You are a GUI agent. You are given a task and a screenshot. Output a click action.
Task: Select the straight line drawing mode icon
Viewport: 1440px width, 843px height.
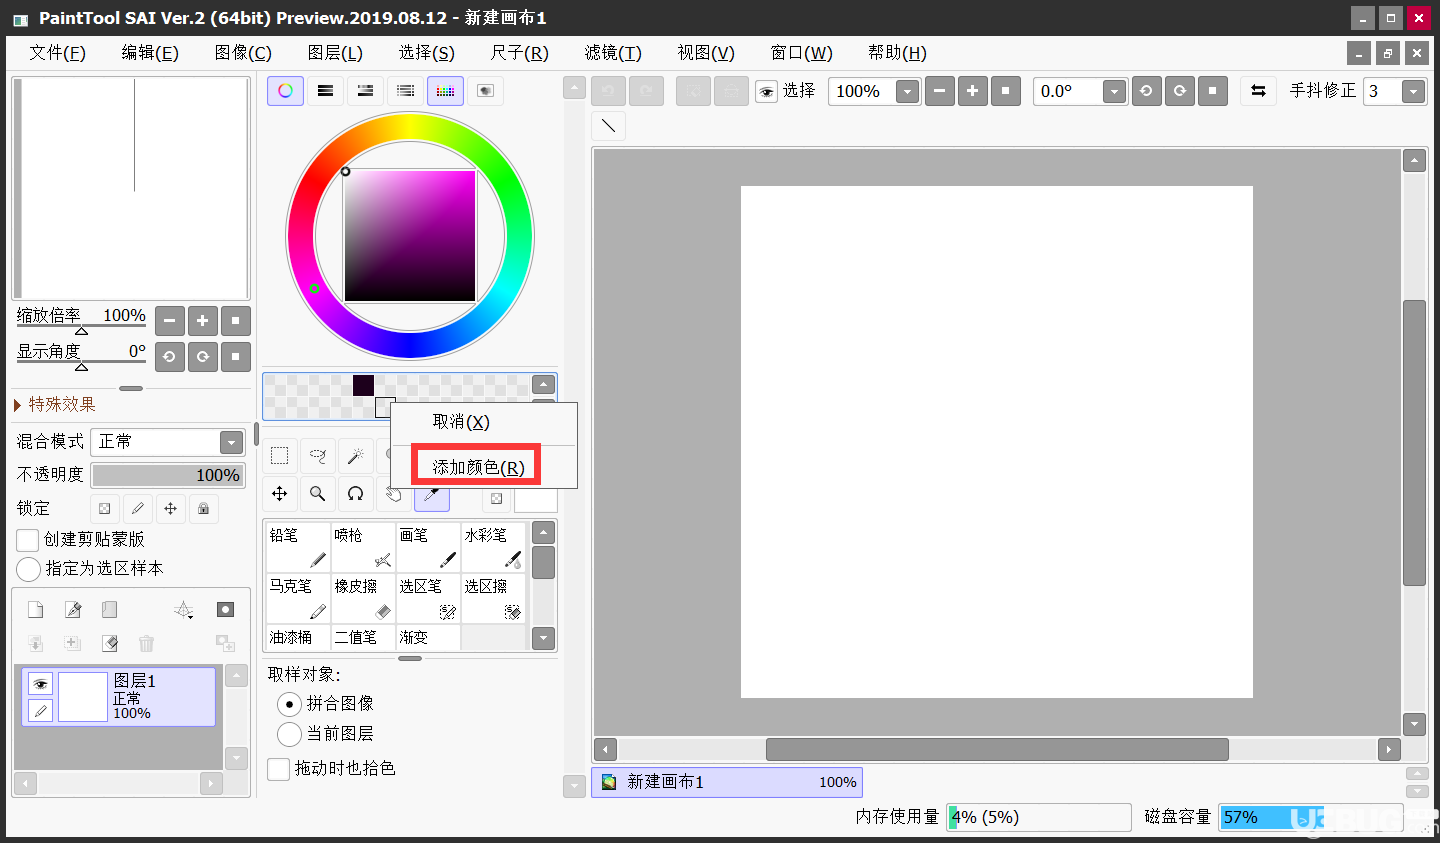tap(608, 126)
